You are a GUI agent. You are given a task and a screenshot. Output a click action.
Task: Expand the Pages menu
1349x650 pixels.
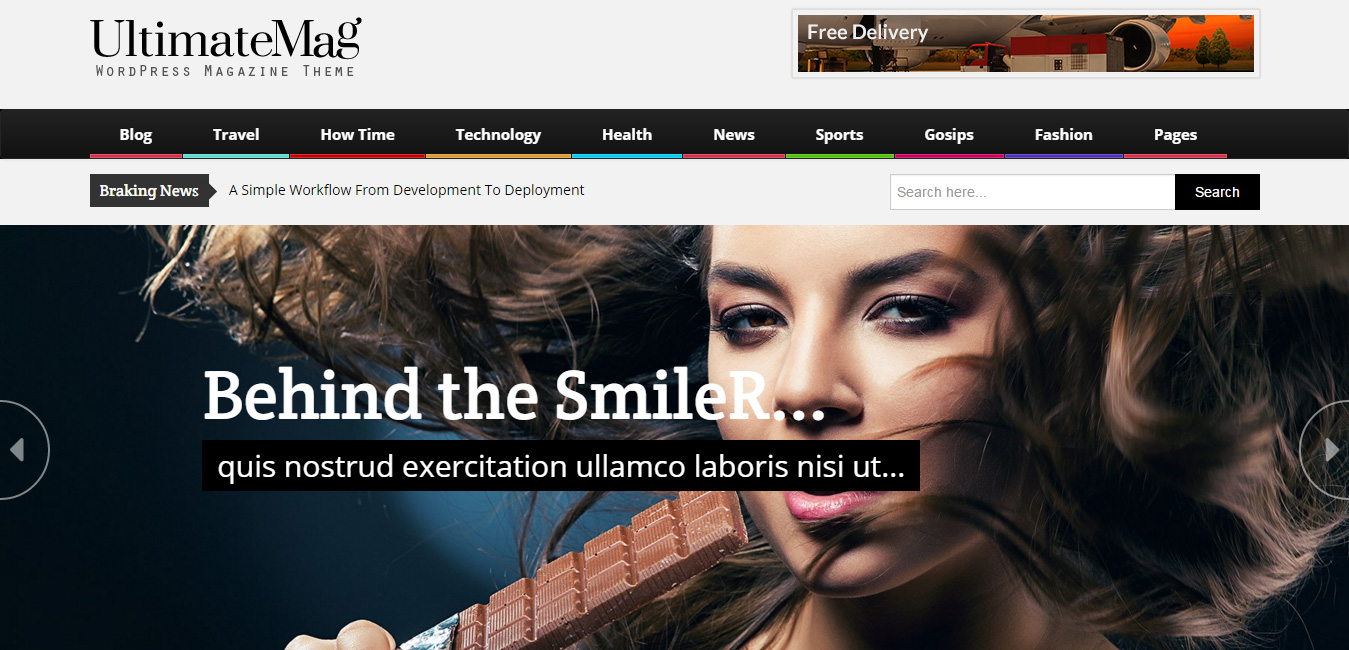(1175, 134)
